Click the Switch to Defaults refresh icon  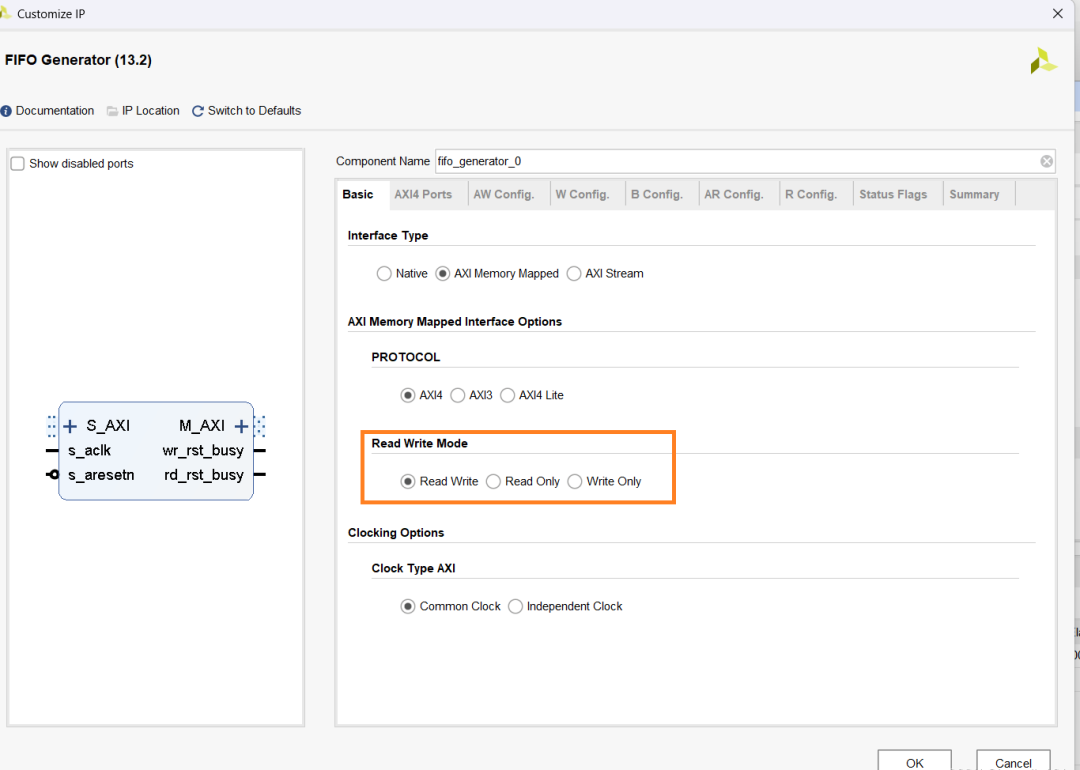pyautogui.click(x=198, y=111)
